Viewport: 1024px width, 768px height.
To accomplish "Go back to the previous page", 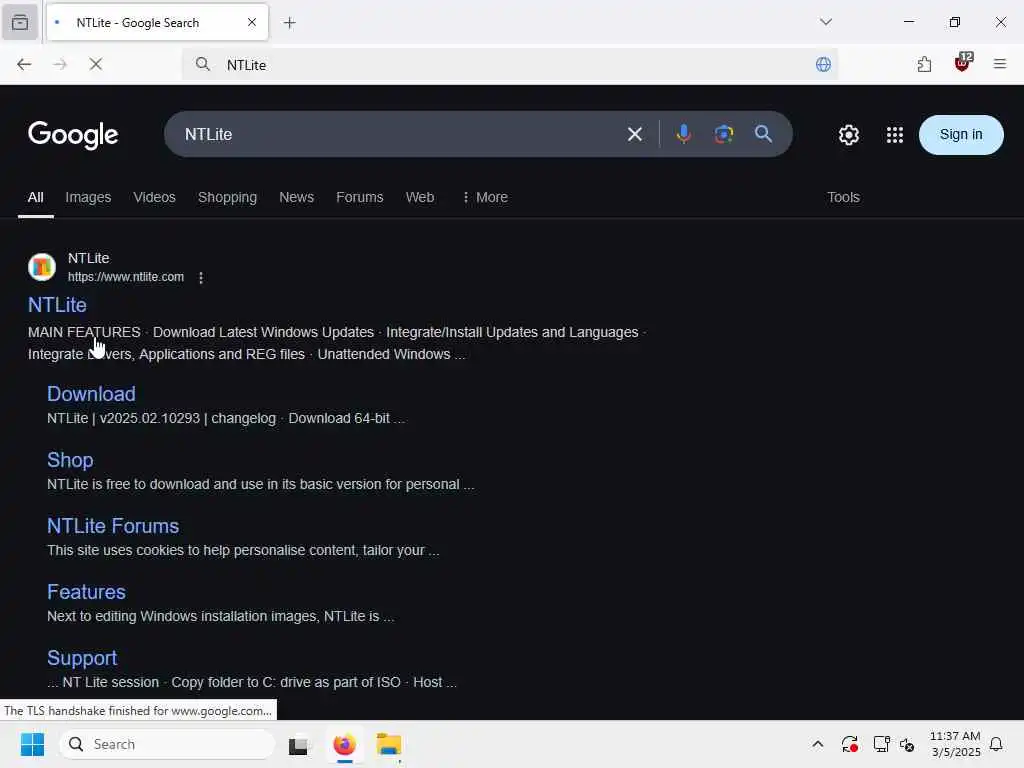I will click(x=24, y=64).
